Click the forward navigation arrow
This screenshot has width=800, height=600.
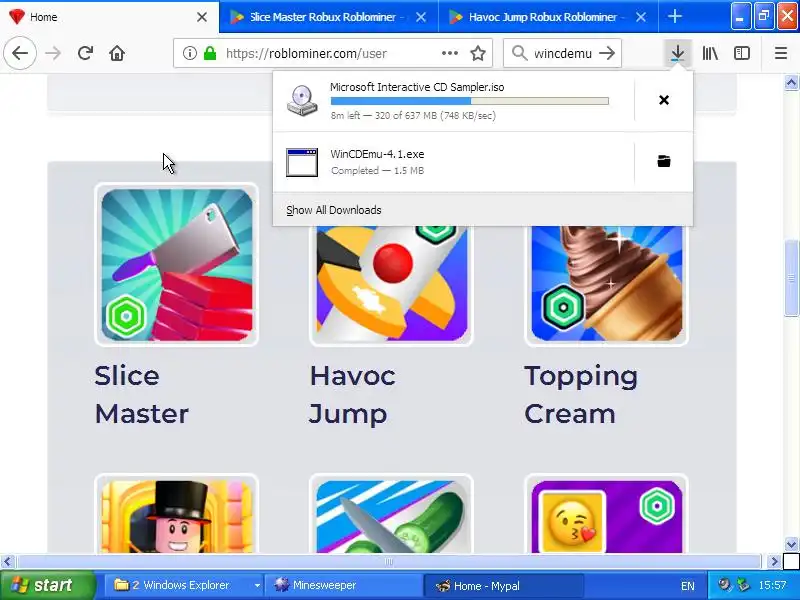pyautogui.click(x=53, y=53)
